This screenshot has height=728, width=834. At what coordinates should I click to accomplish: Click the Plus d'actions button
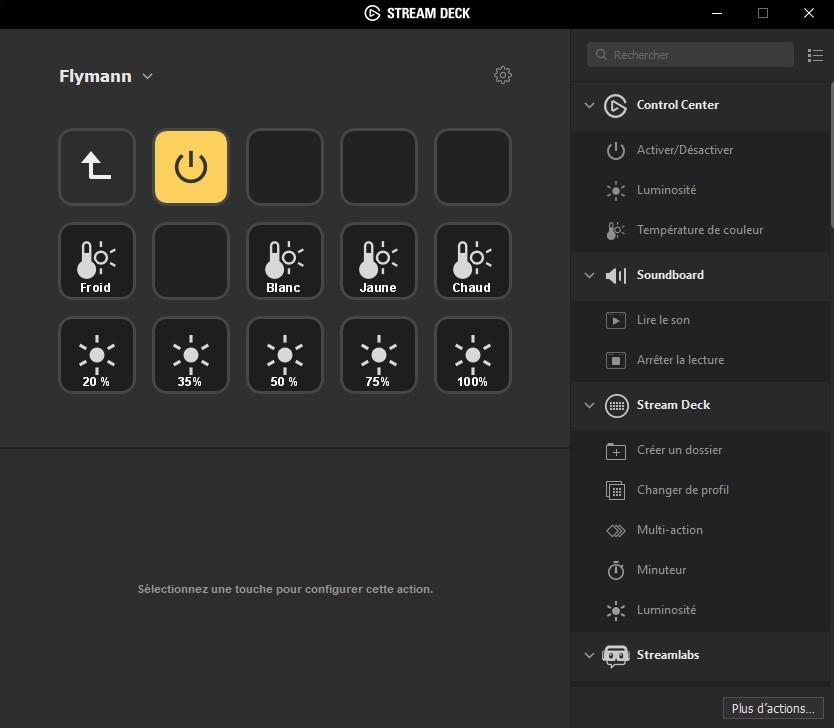click(x=773, y=708)
